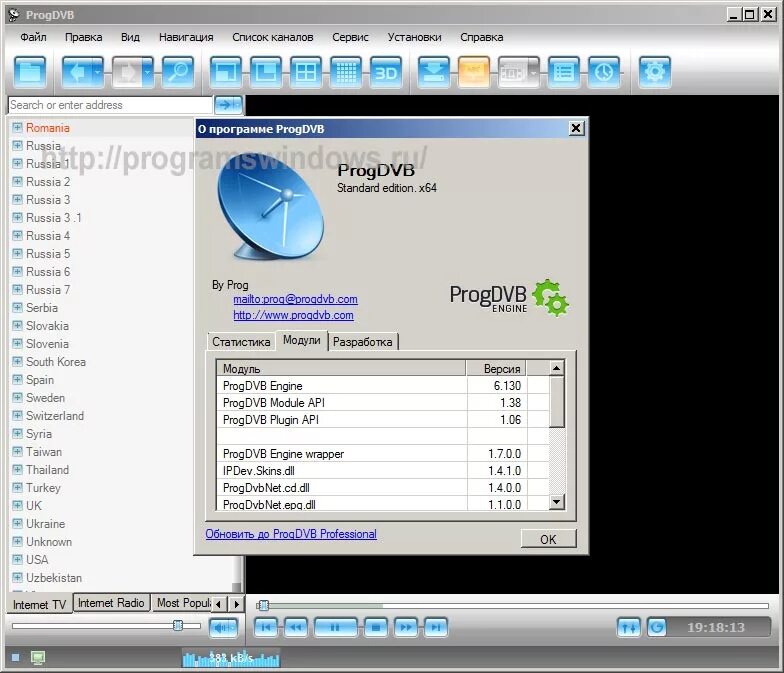This screenshot has height=673, width=784.
Task: Expand the Turkey channel group
Action: pos(18,488)
